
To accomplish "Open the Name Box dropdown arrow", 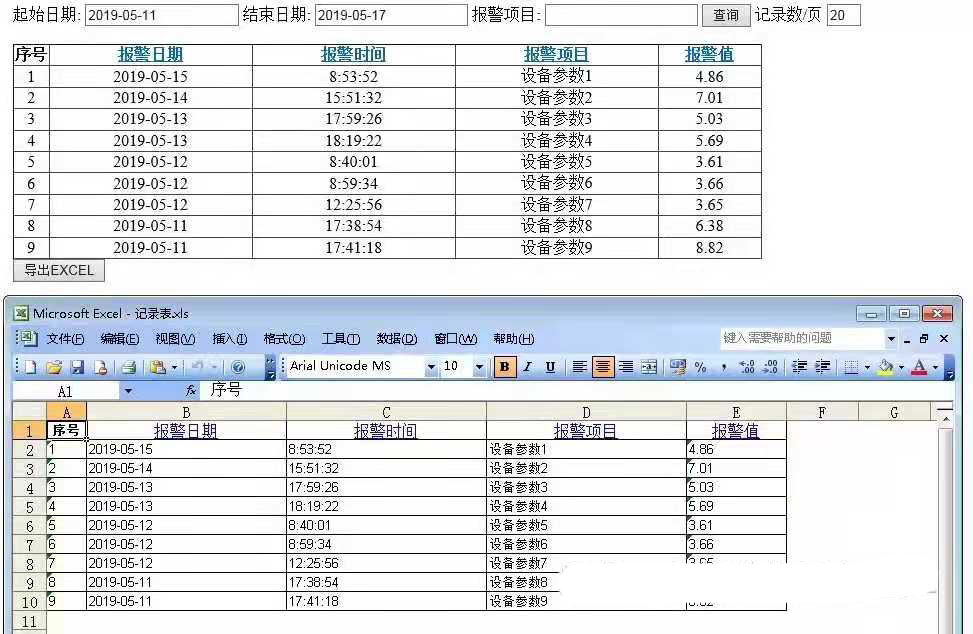I will pyautogui.click(x=128, y=391).
